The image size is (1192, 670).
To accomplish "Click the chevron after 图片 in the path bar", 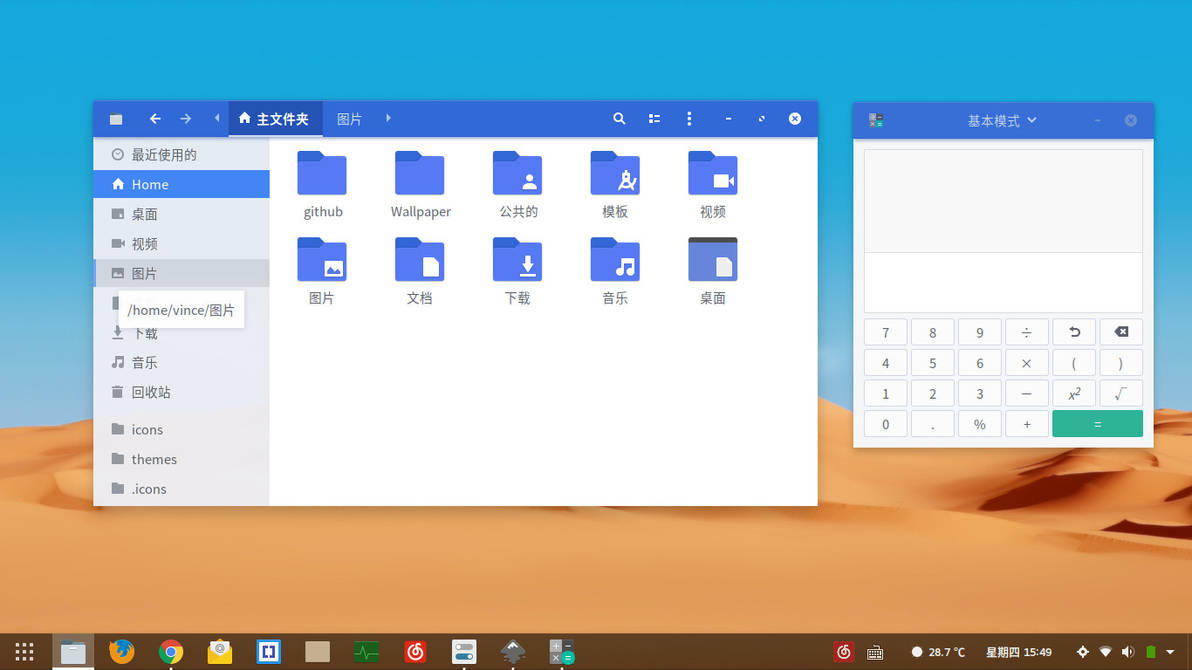I will point(388,117).
